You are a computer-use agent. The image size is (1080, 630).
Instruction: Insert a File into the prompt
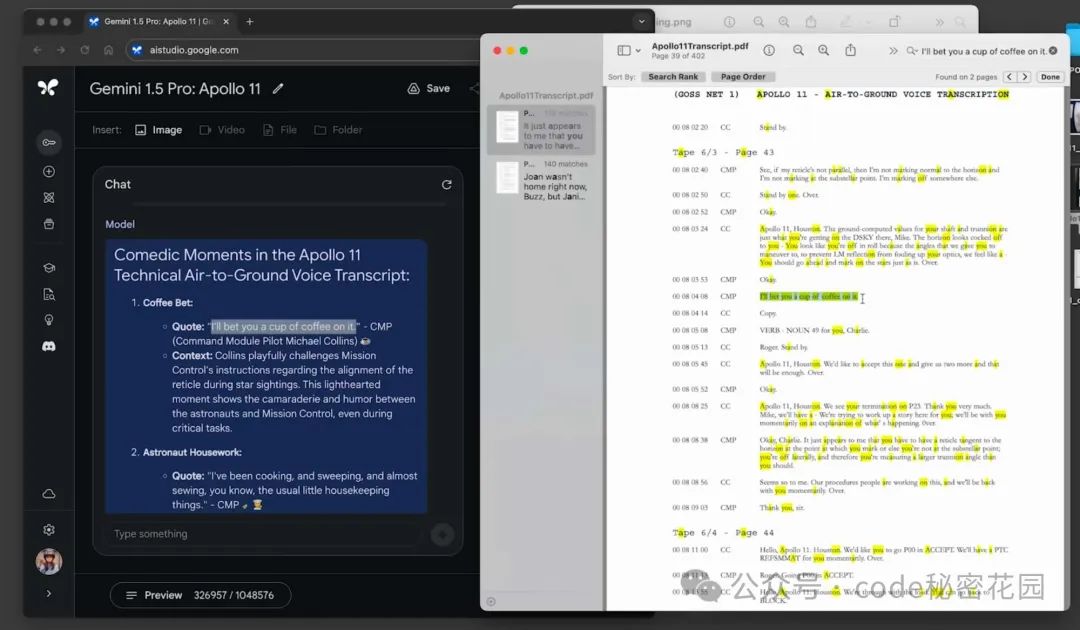280,129
